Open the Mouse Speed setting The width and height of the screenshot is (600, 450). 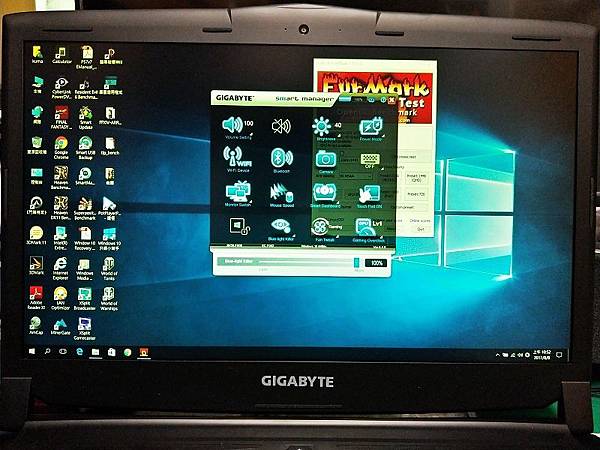pyautogui.click(x=282, y=195)
